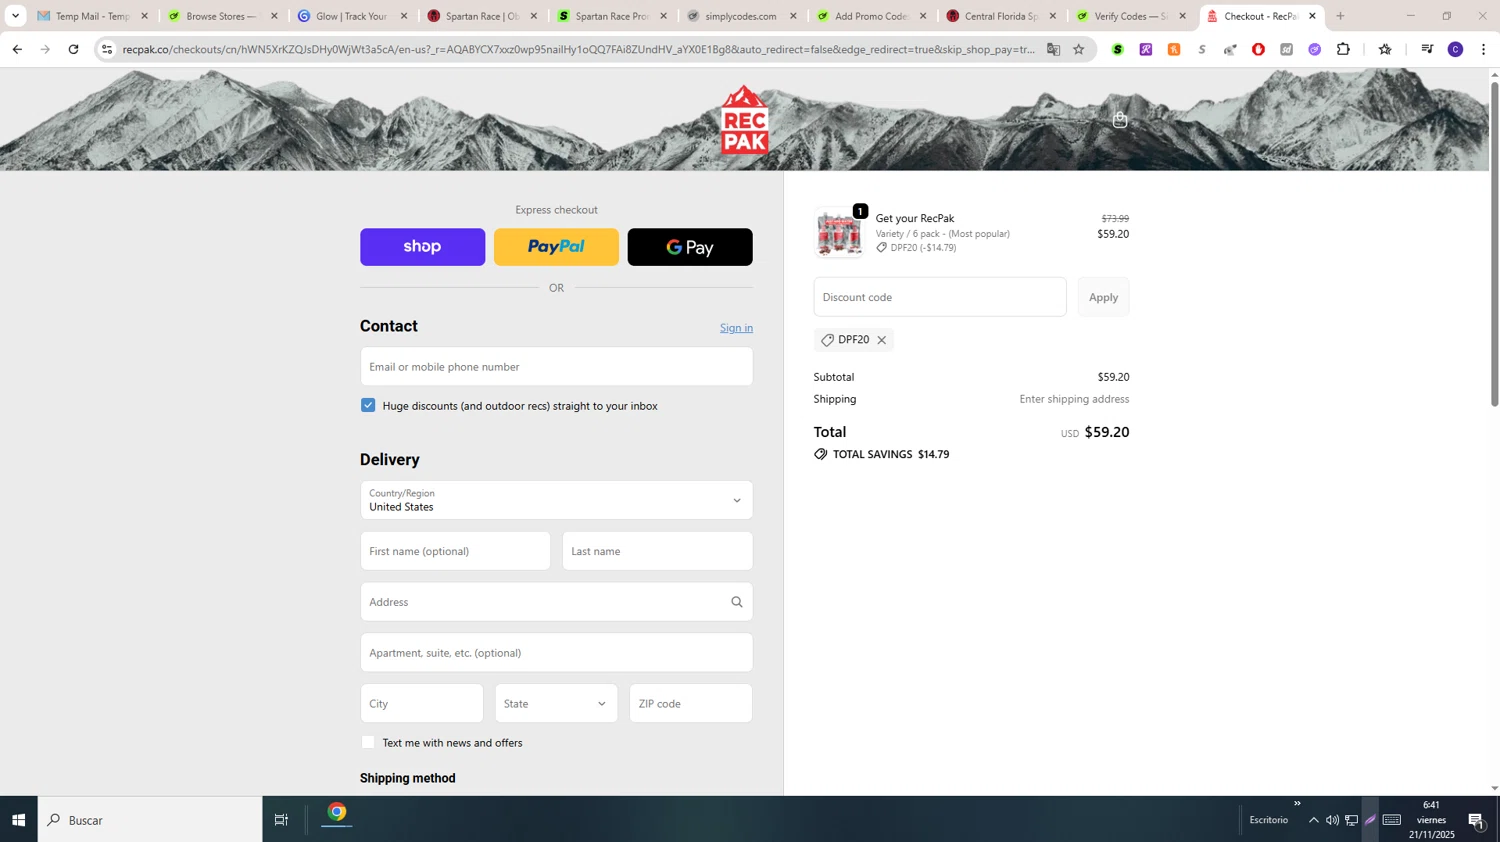Switch to the simplycodes.com tab
The image size is (1500, 842).
(741, 16)
